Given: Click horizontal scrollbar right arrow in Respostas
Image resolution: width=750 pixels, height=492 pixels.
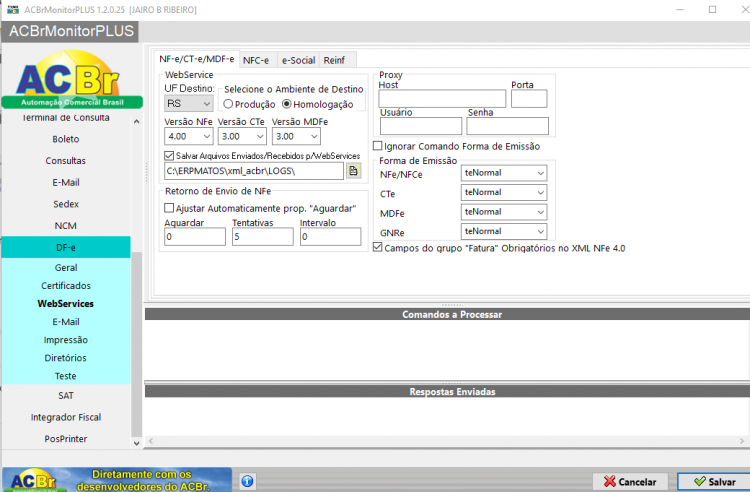Looking at the screenshot, I should [742, 441].
